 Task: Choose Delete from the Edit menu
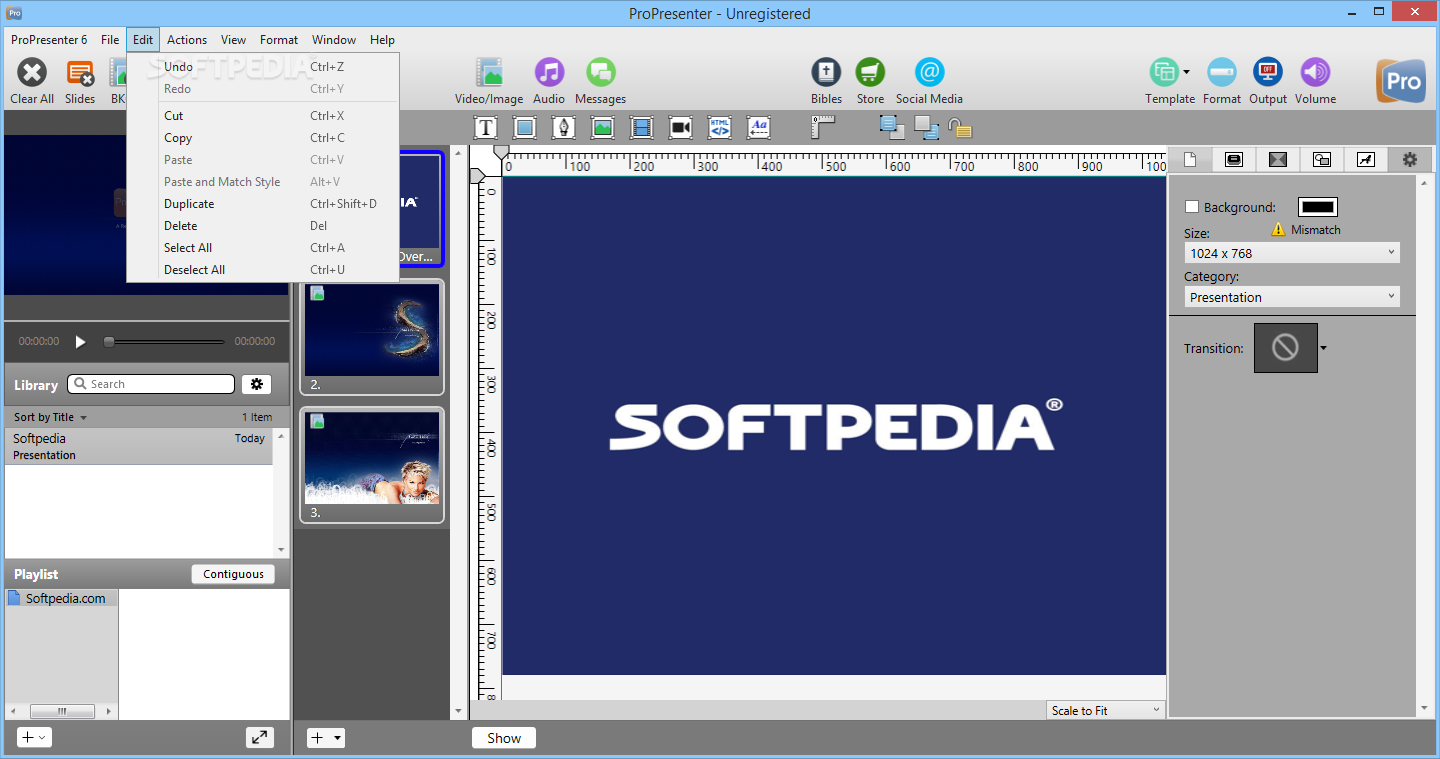click(264, 226)
